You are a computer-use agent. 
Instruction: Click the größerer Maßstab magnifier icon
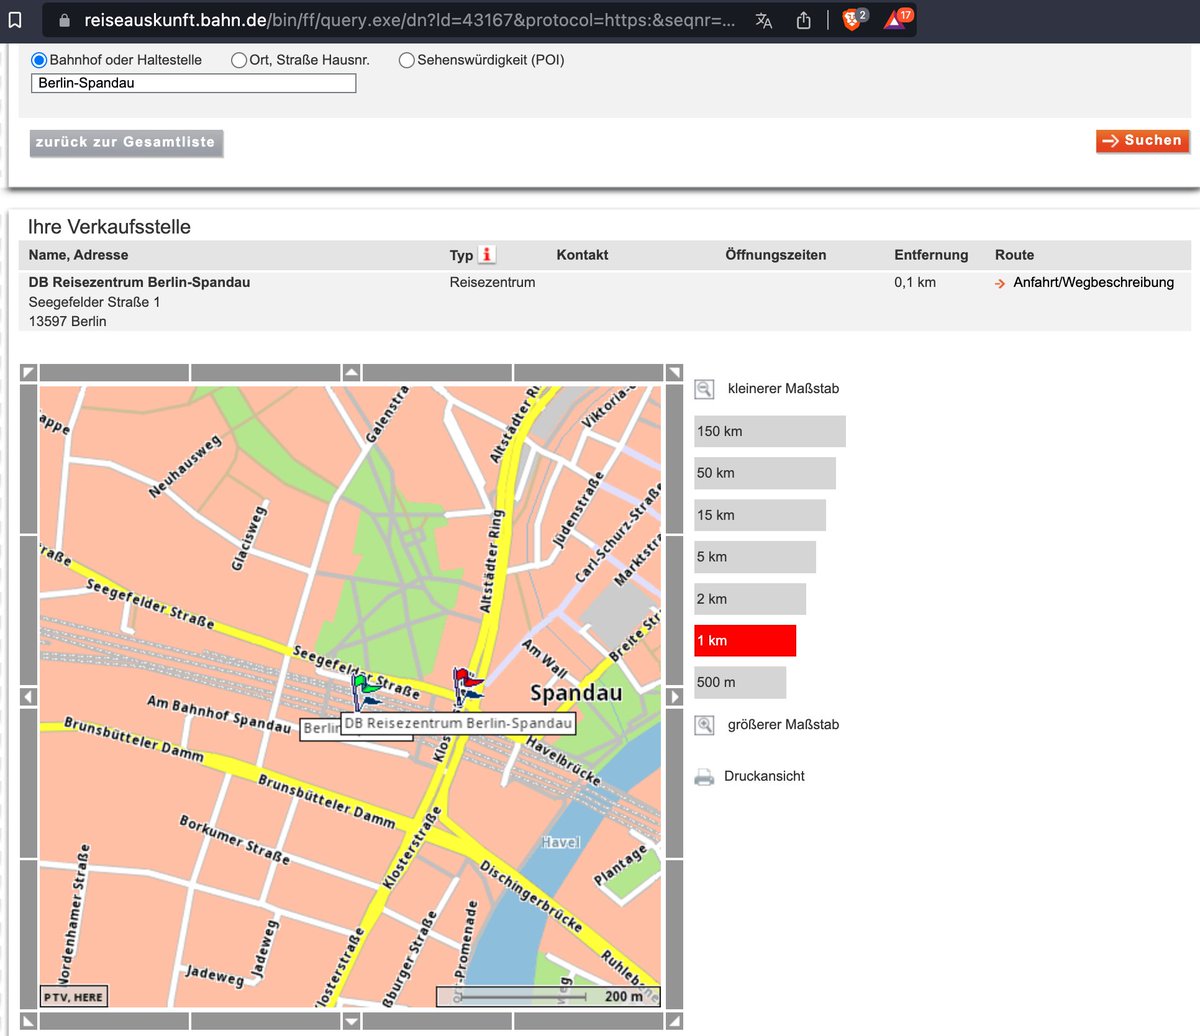[x=704, y=724]
